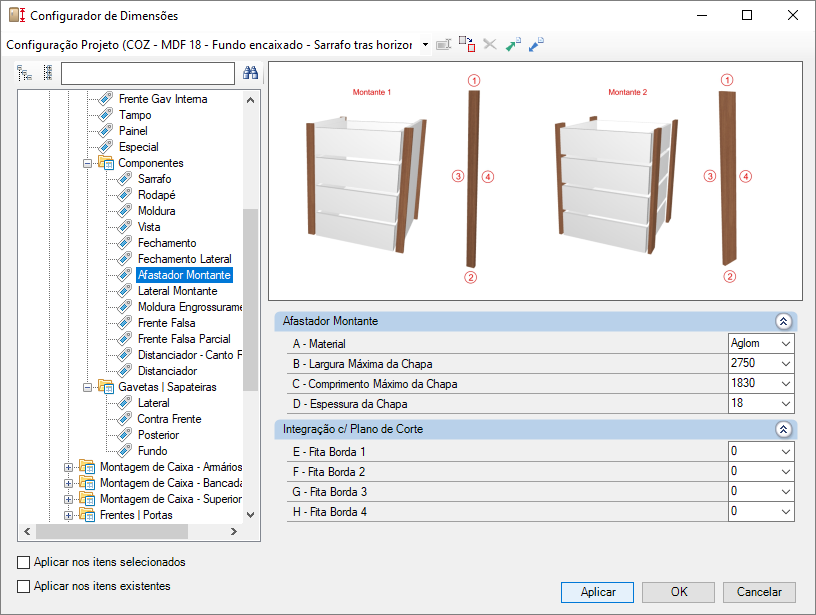This screenshot has height=615, width=816.
Task: Click the delete configuration X icon
Action: 490,45
